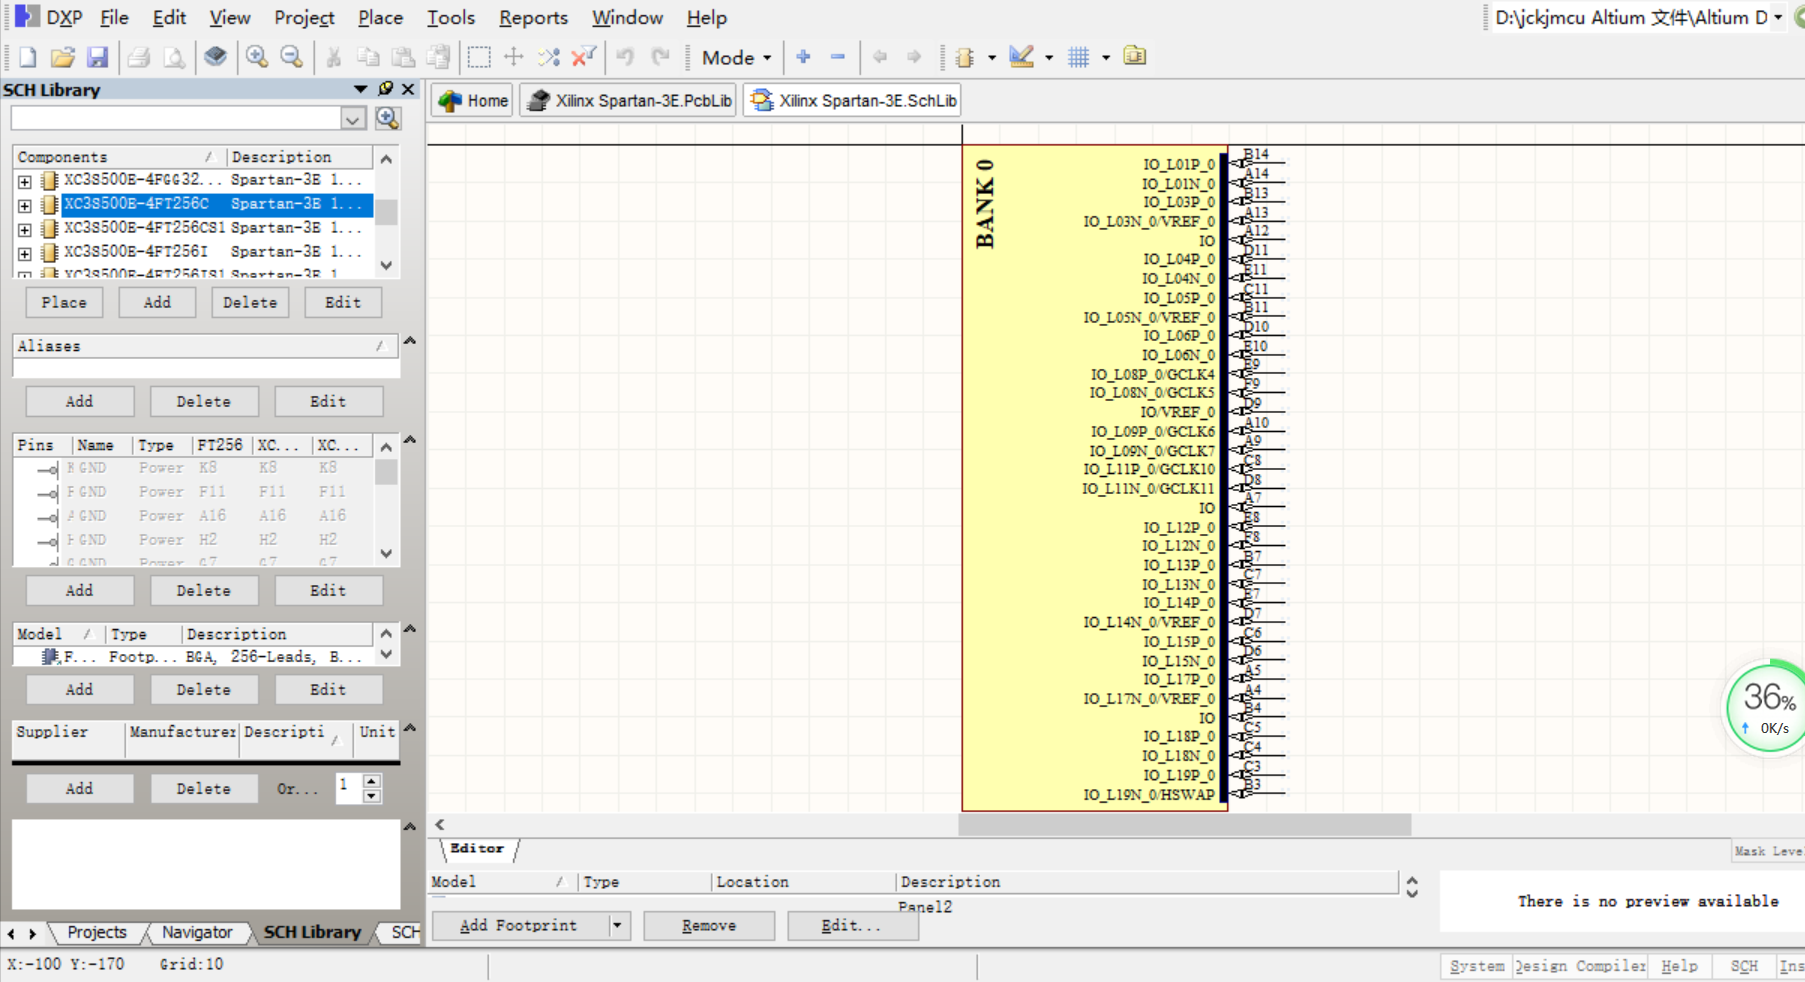Switch to the Home tab

(x=473, y=101)
